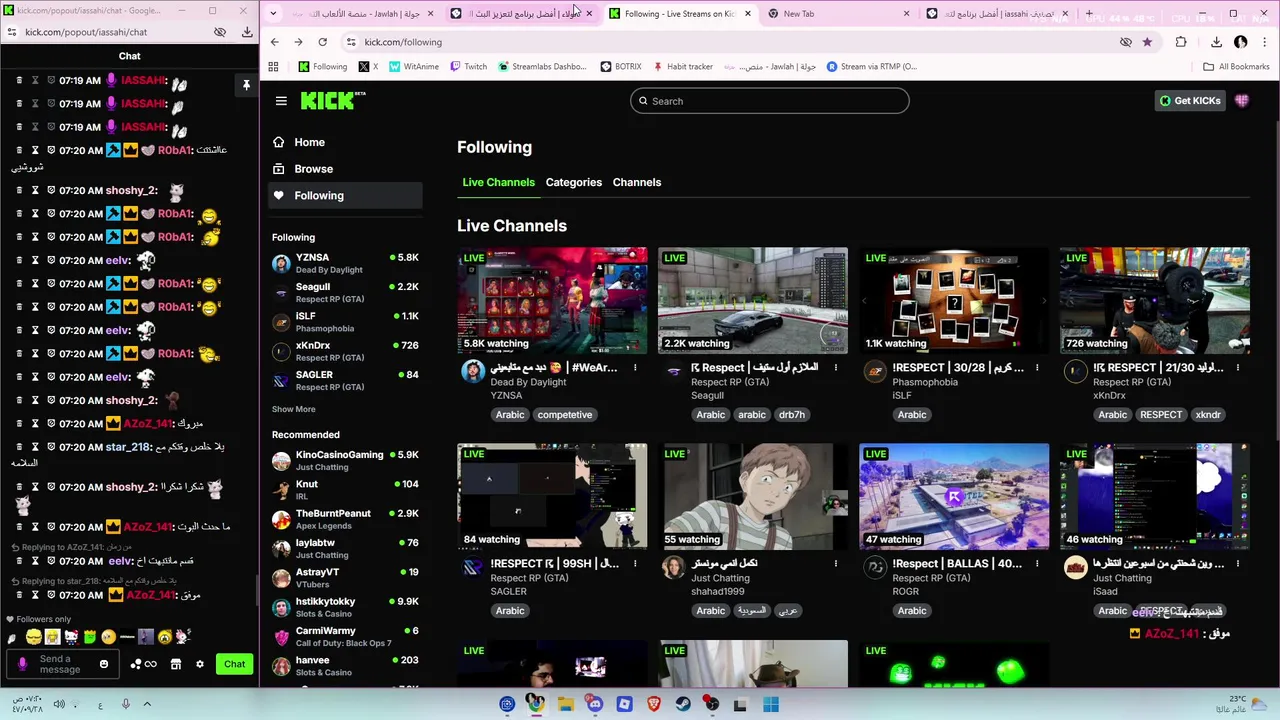The width and height of the screenshot is (1280, 720).
Task: Open Streamlabs Dashboard bookmark
Action: click(541, 67)
